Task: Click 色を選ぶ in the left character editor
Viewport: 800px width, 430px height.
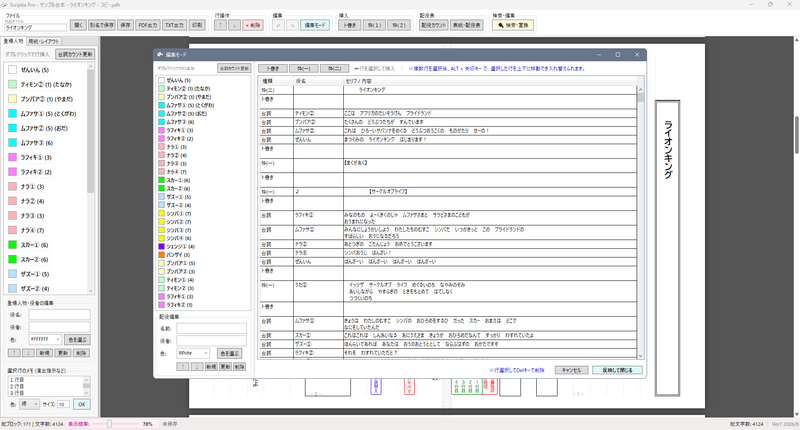Action: (78, 340)
